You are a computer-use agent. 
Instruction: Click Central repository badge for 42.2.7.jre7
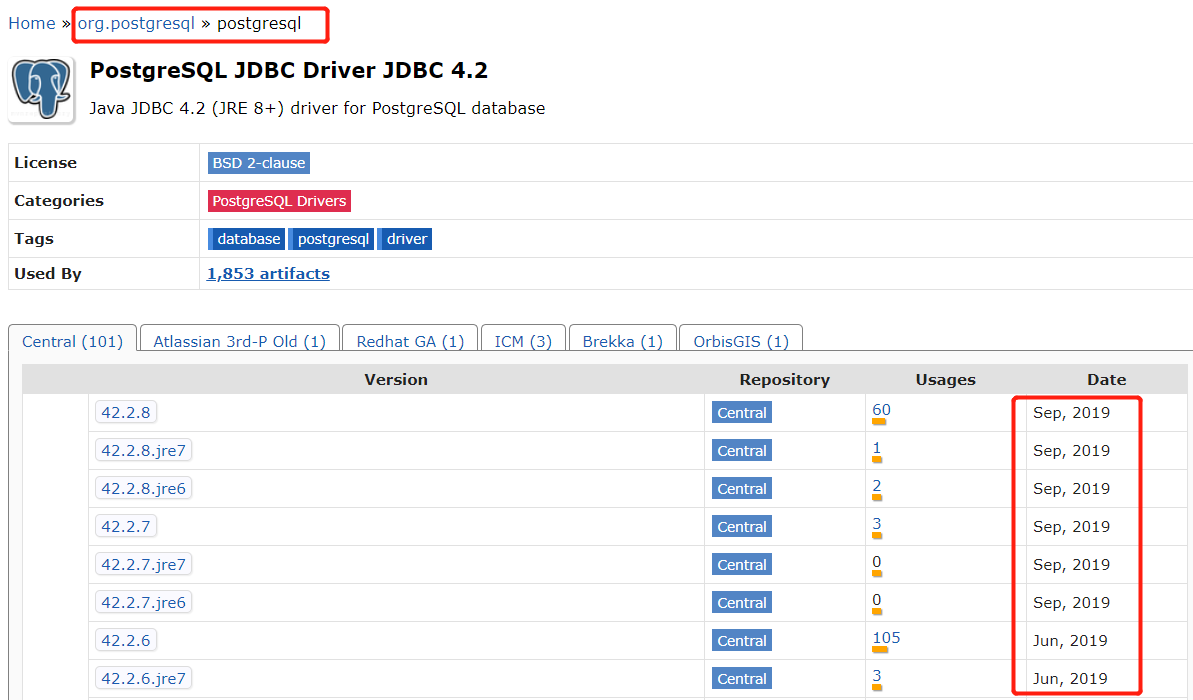[x=742, y=565]
